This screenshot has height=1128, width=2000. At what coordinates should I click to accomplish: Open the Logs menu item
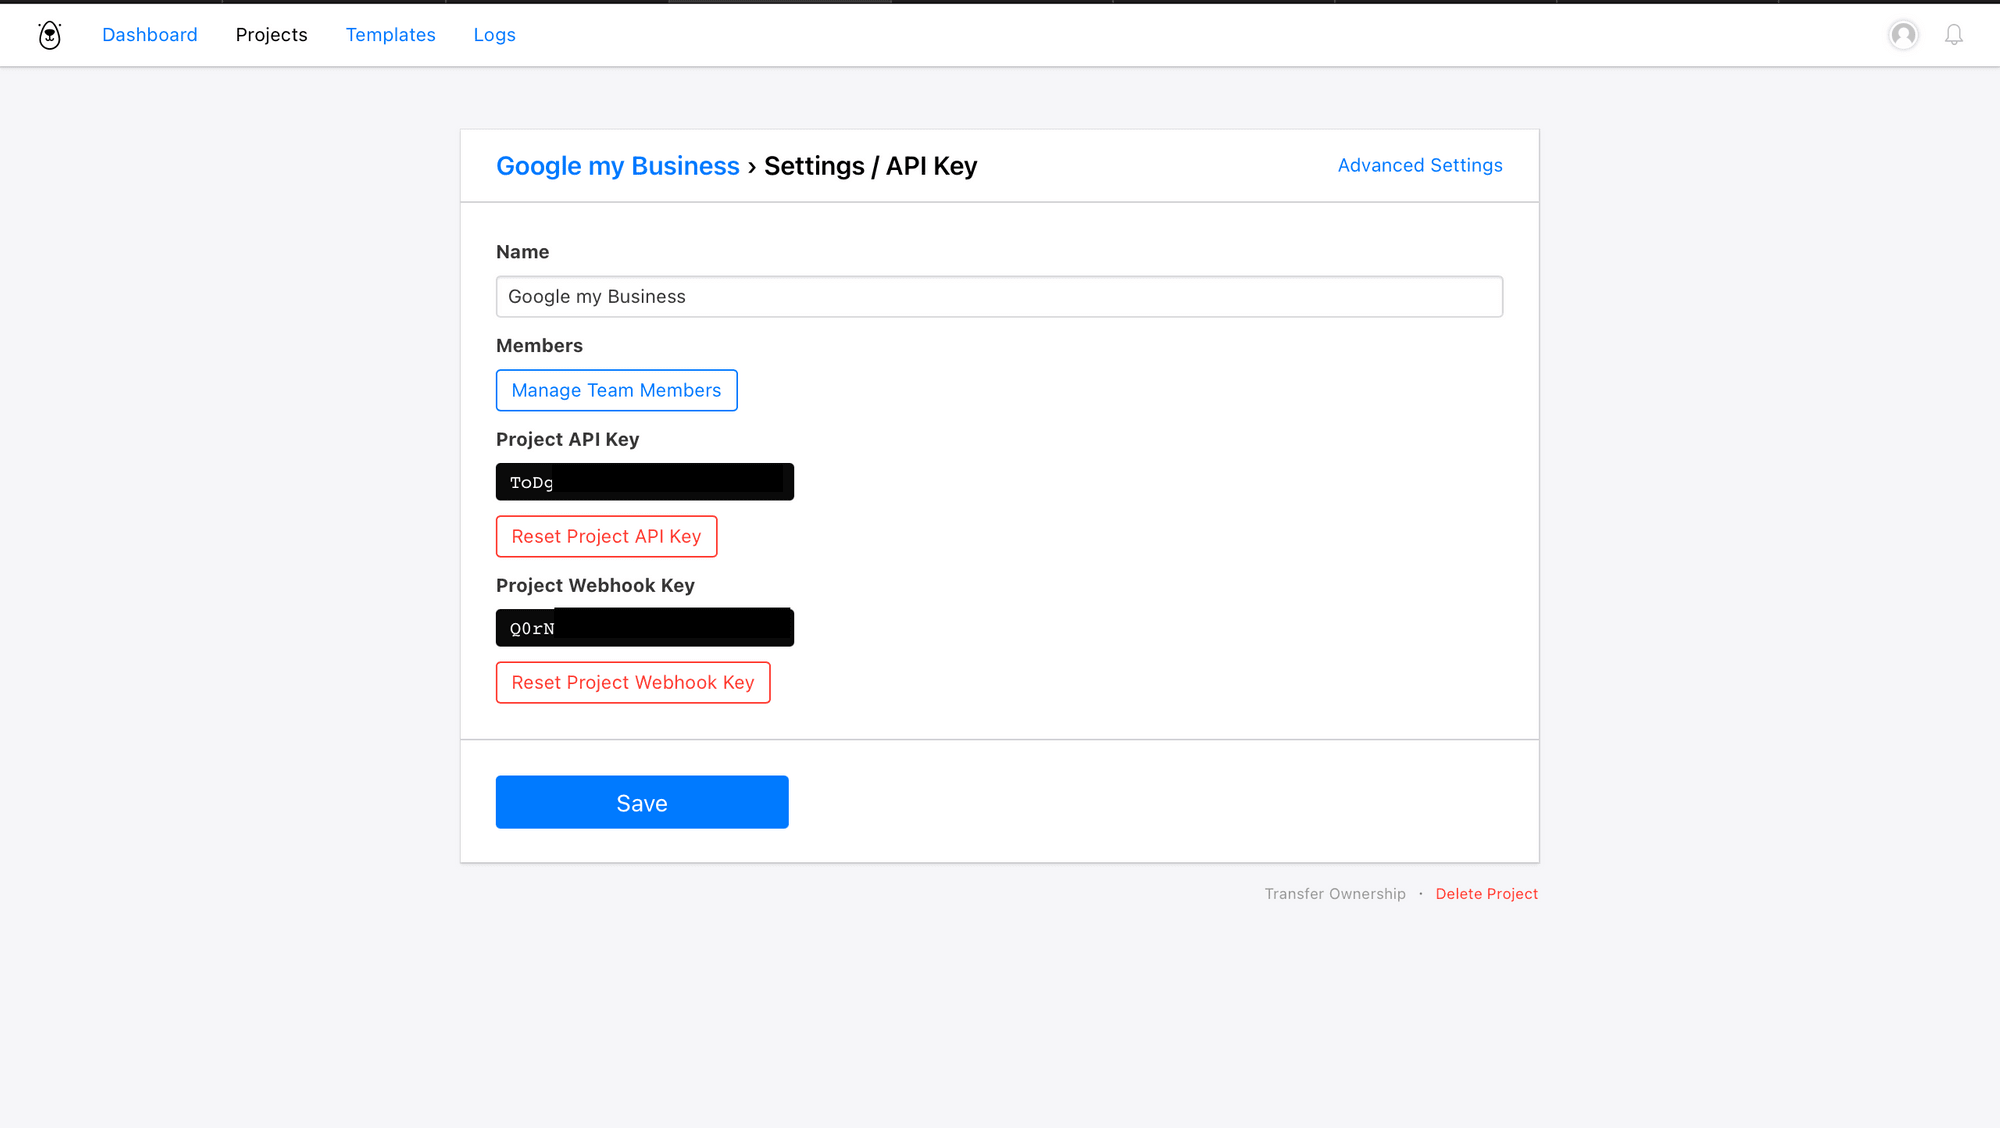pos(495,35)
